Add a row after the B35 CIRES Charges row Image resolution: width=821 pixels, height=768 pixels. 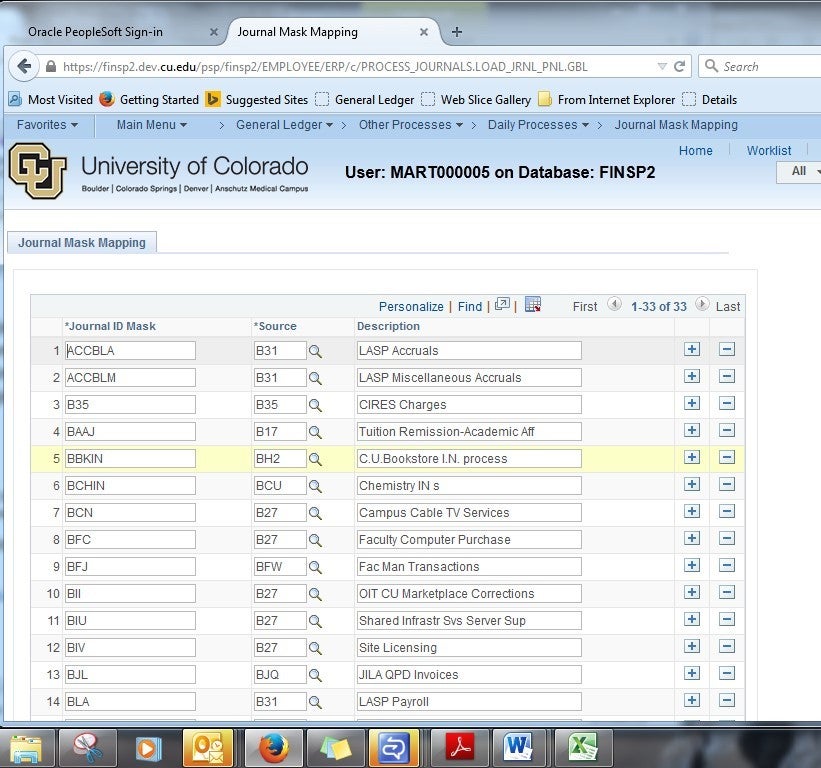coord(692,403)
